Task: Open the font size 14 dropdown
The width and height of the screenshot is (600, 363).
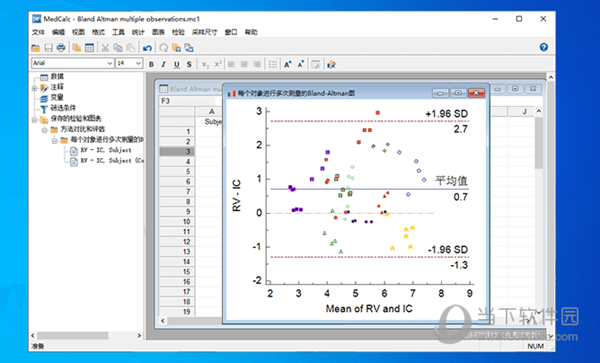Action: (x=129, y=63)
